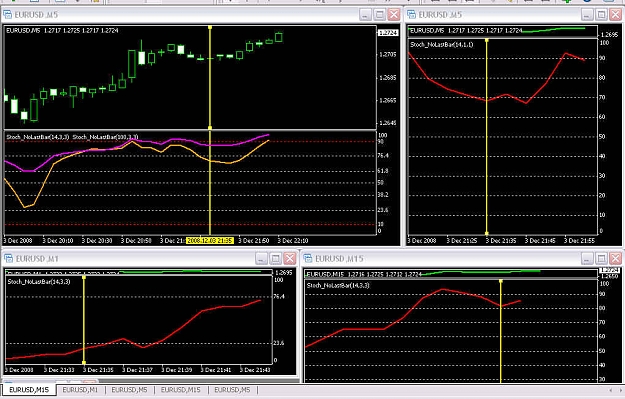Close the EURUSD,M15 chart window

(x=615, y=259)
